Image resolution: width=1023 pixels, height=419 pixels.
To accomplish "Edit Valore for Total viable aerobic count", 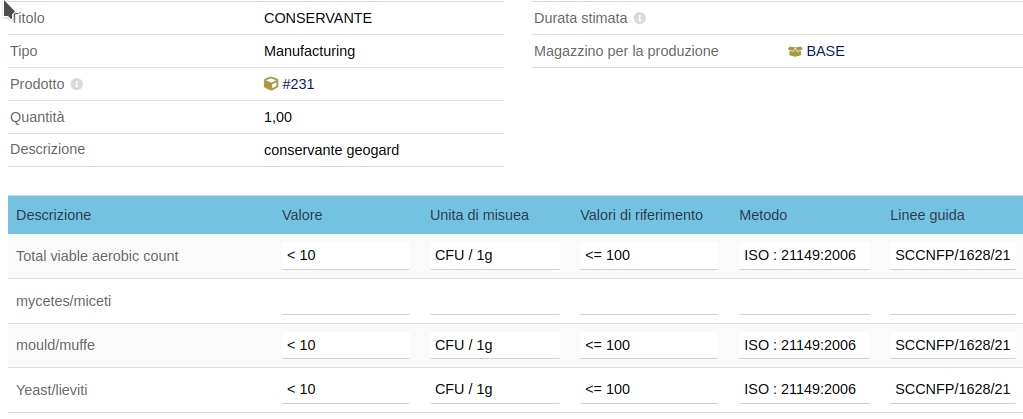I will [x=346, y=256].
